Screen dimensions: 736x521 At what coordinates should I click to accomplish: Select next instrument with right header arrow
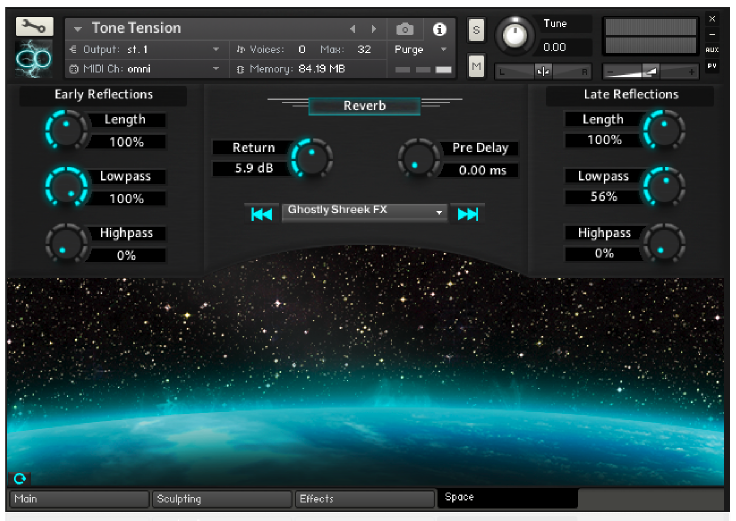[x=374, y=29]
